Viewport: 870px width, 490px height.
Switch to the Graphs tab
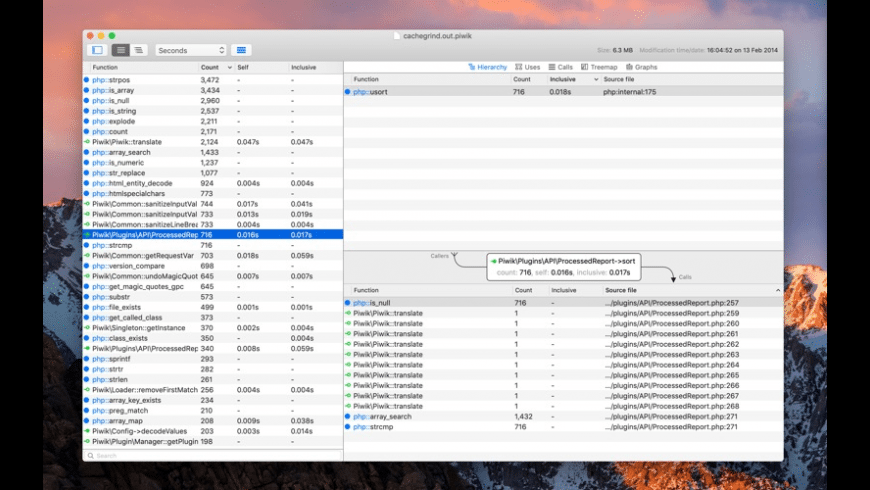click(x=642, y=67)
